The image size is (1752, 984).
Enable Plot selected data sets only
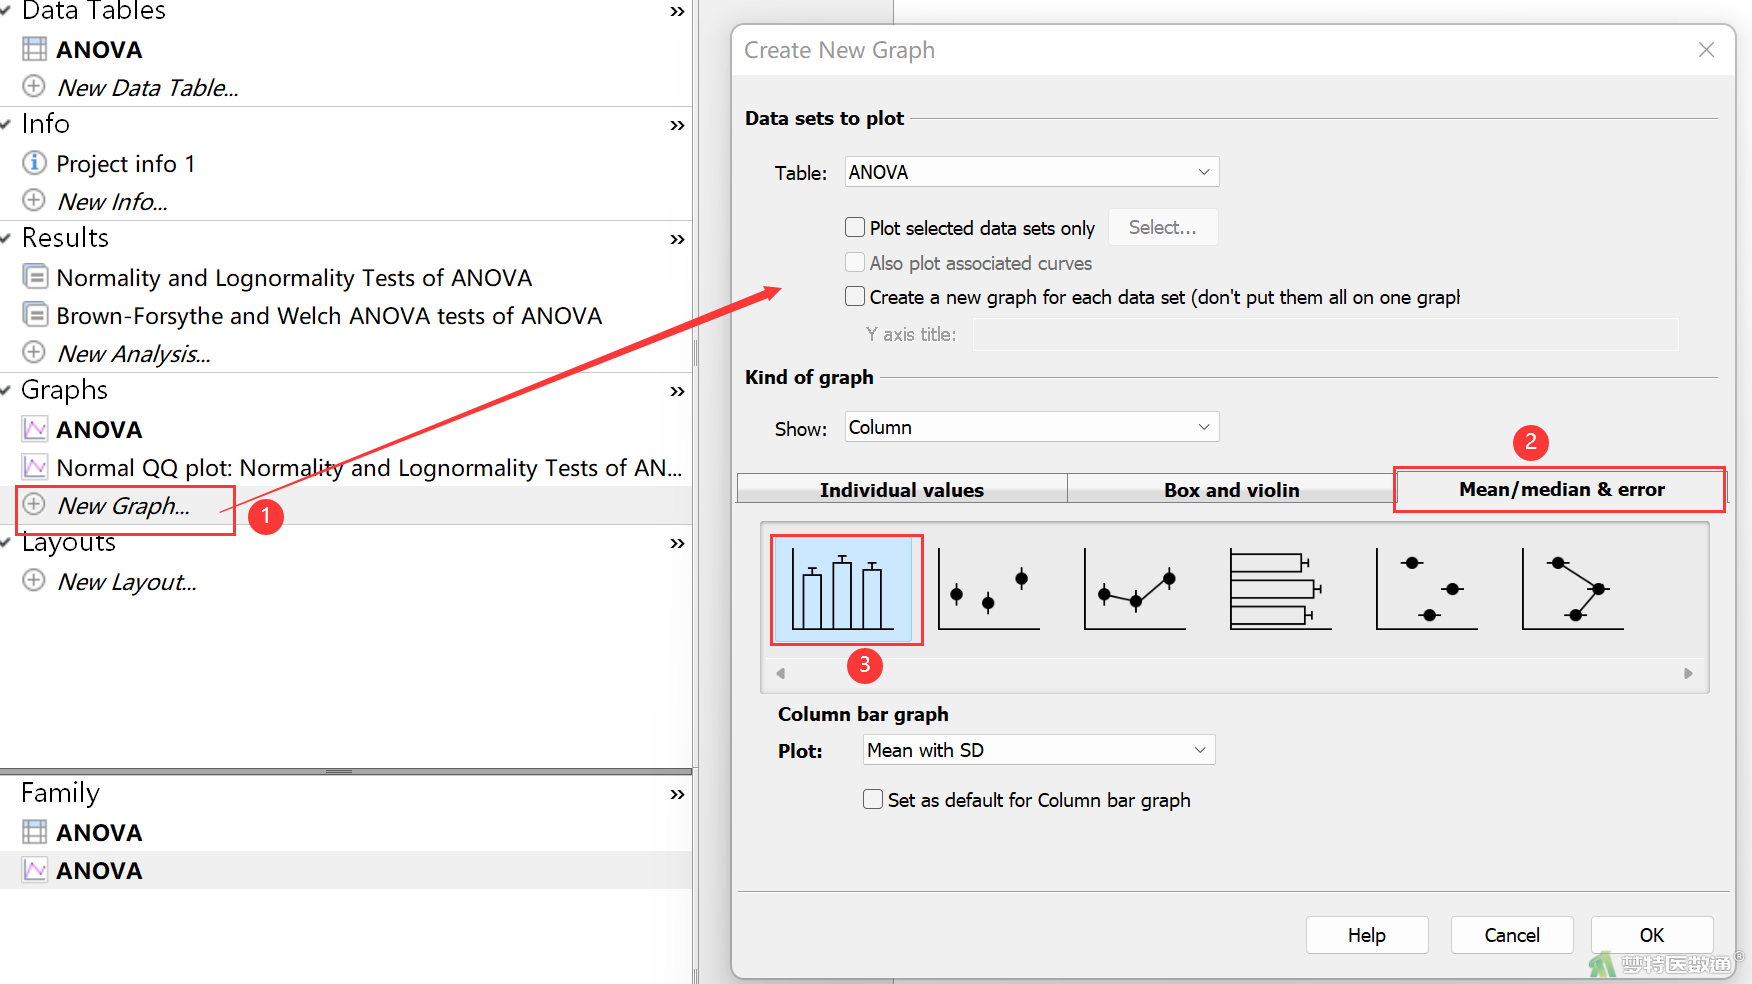(855, 227)
